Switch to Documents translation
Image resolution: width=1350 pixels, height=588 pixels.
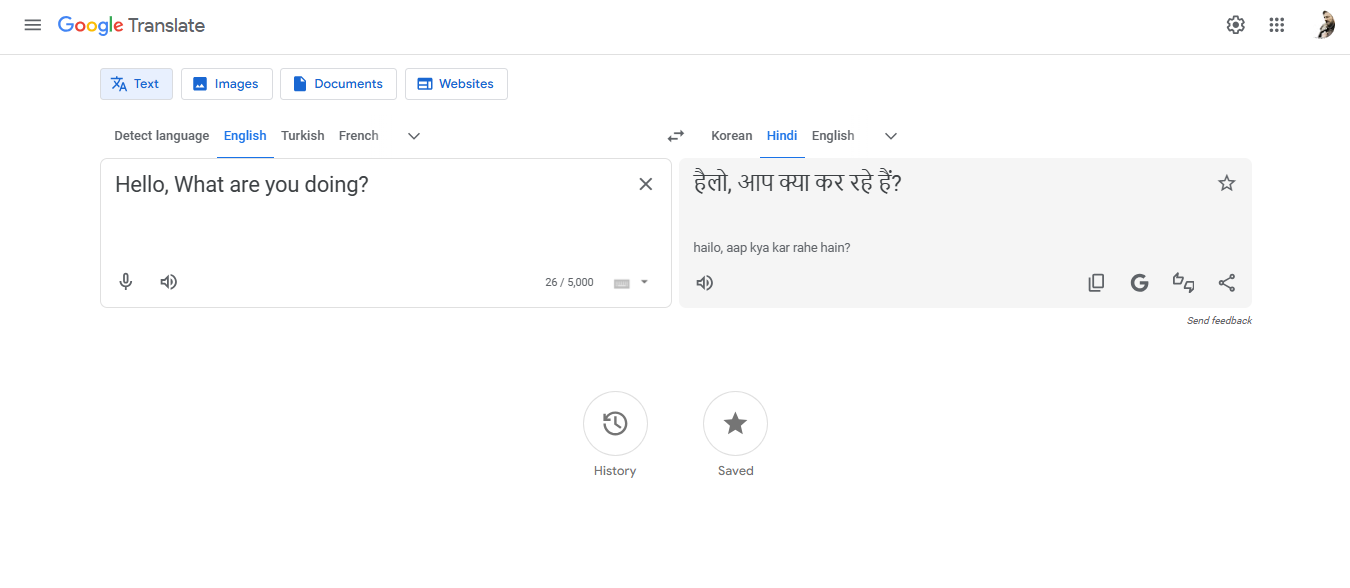(x=338, y=84)
